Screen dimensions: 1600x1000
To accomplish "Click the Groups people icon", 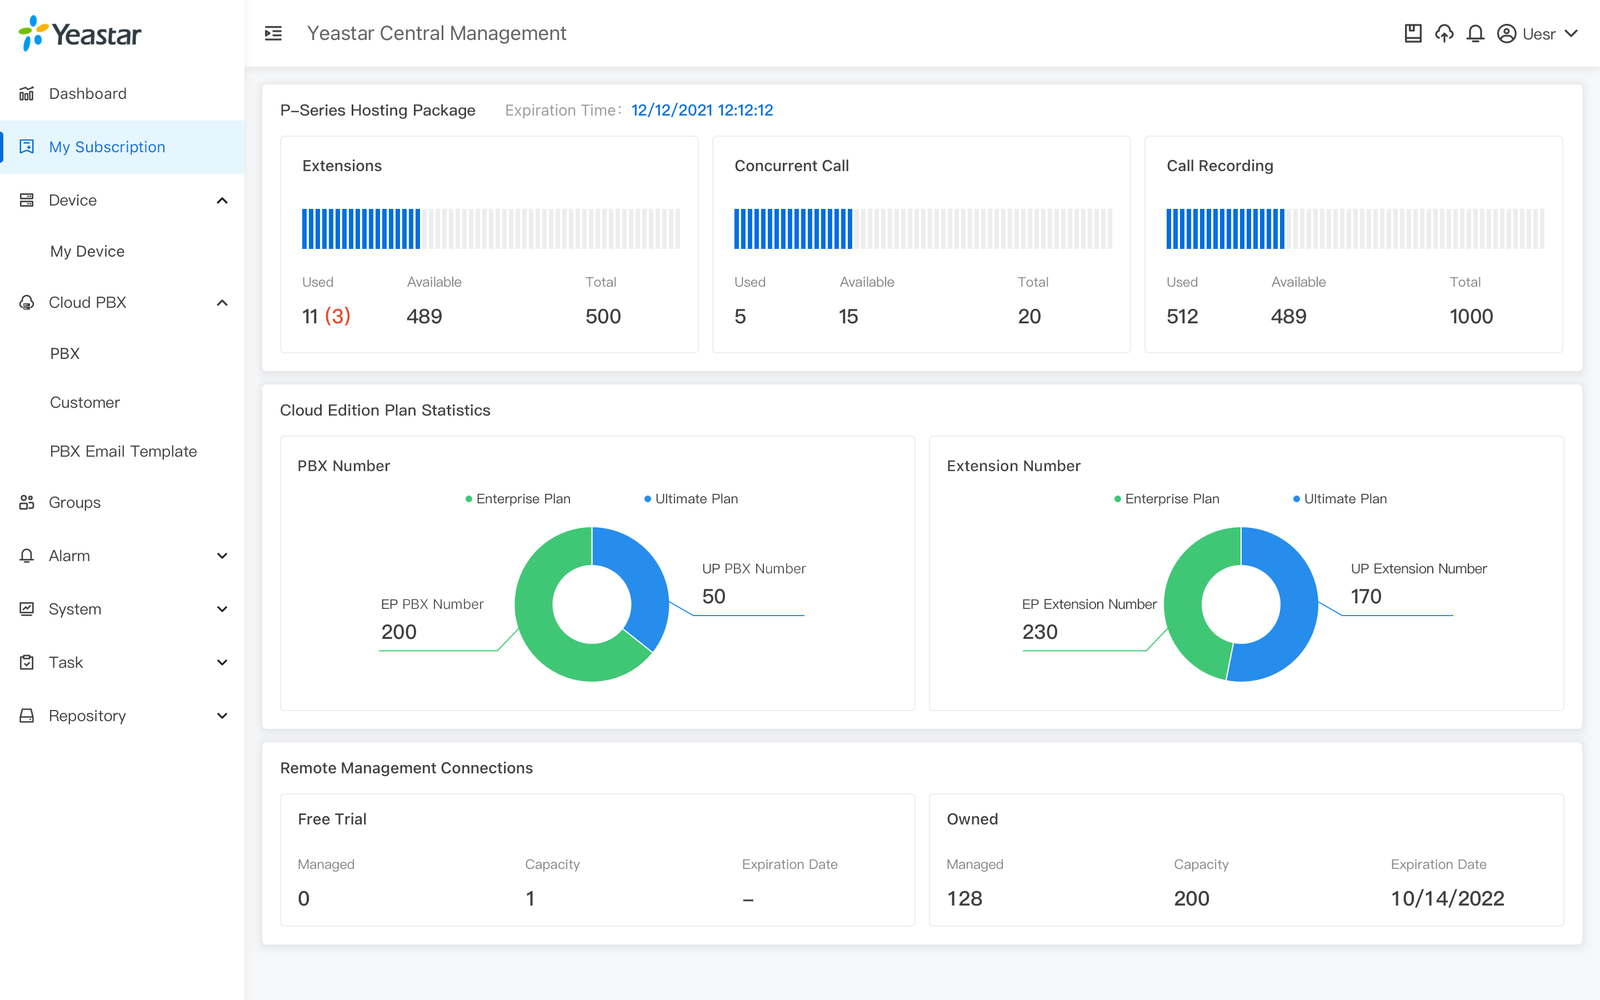I will click(27, 502).
